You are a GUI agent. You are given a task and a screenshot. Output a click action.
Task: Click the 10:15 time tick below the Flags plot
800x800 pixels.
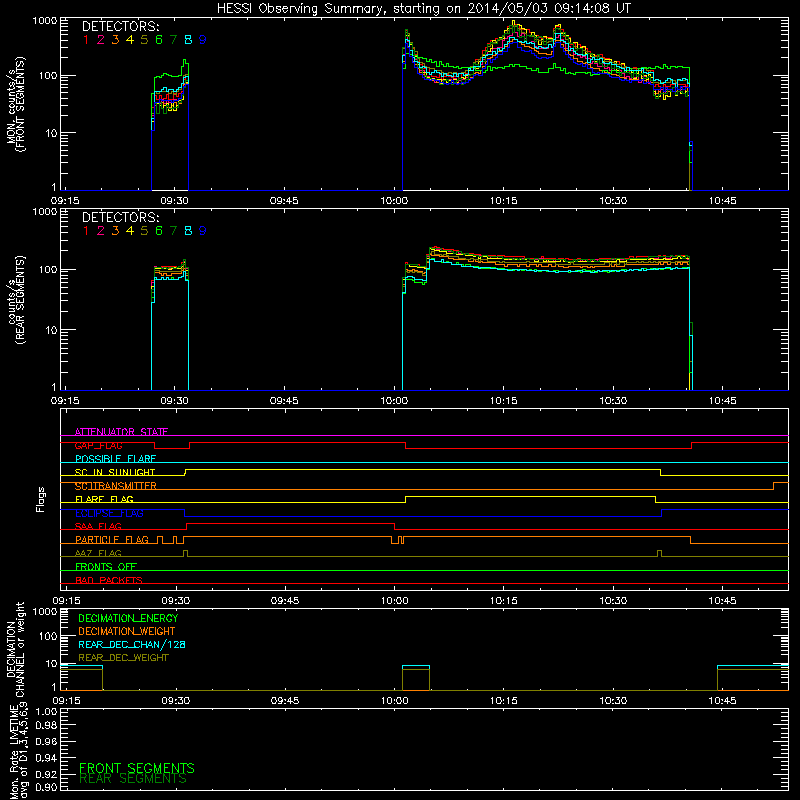(x=504, y=601)
